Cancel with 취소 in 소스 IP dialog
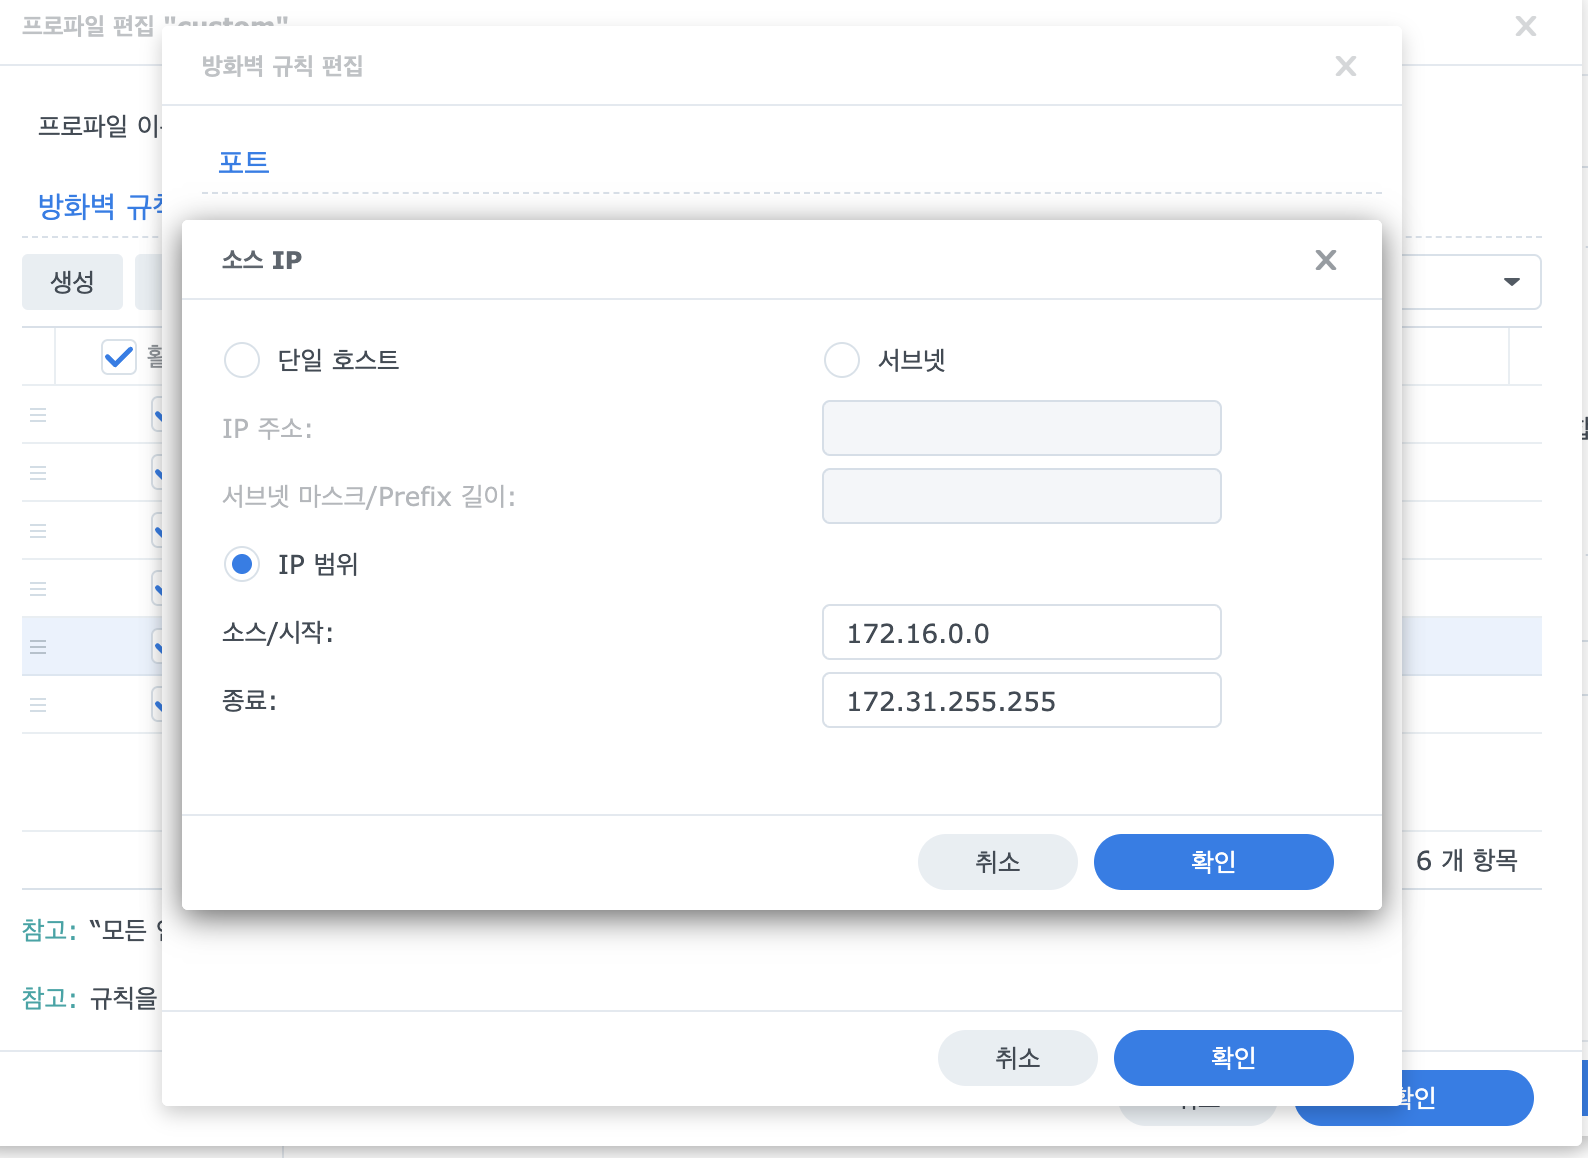The width and height of the screenshot is (1588, 1158). click(x=997, y=862)
